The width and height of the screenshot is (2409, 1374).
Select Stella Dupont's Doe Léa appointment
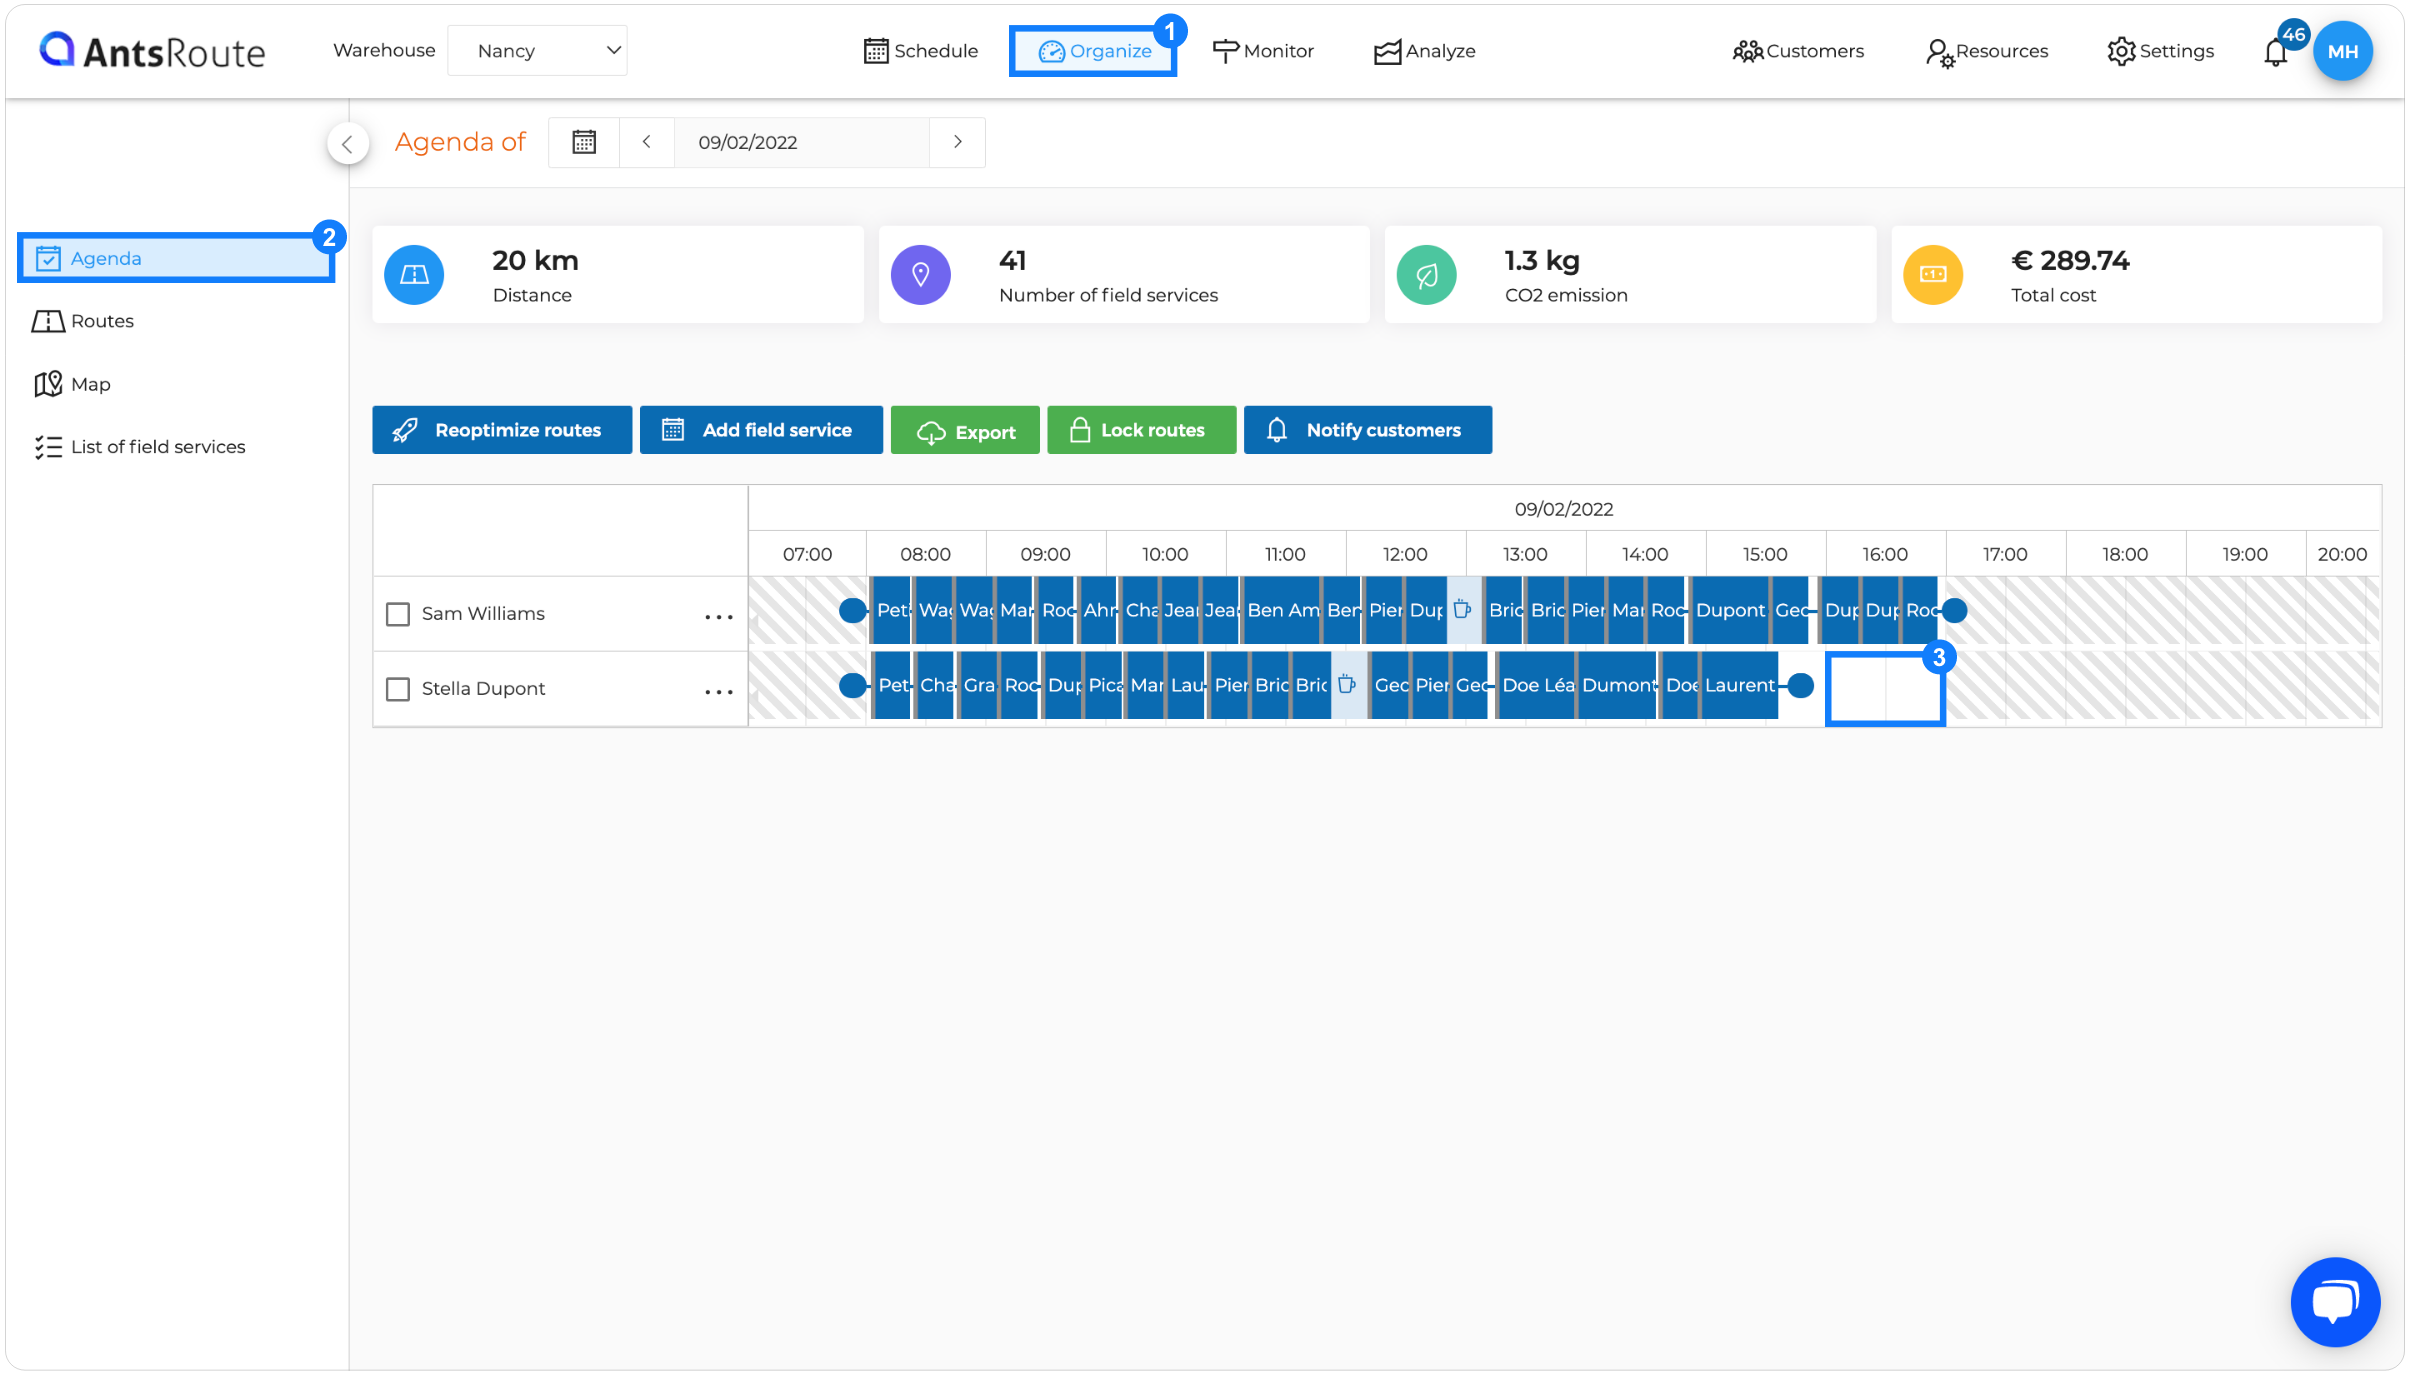(x=1537, y=685)
